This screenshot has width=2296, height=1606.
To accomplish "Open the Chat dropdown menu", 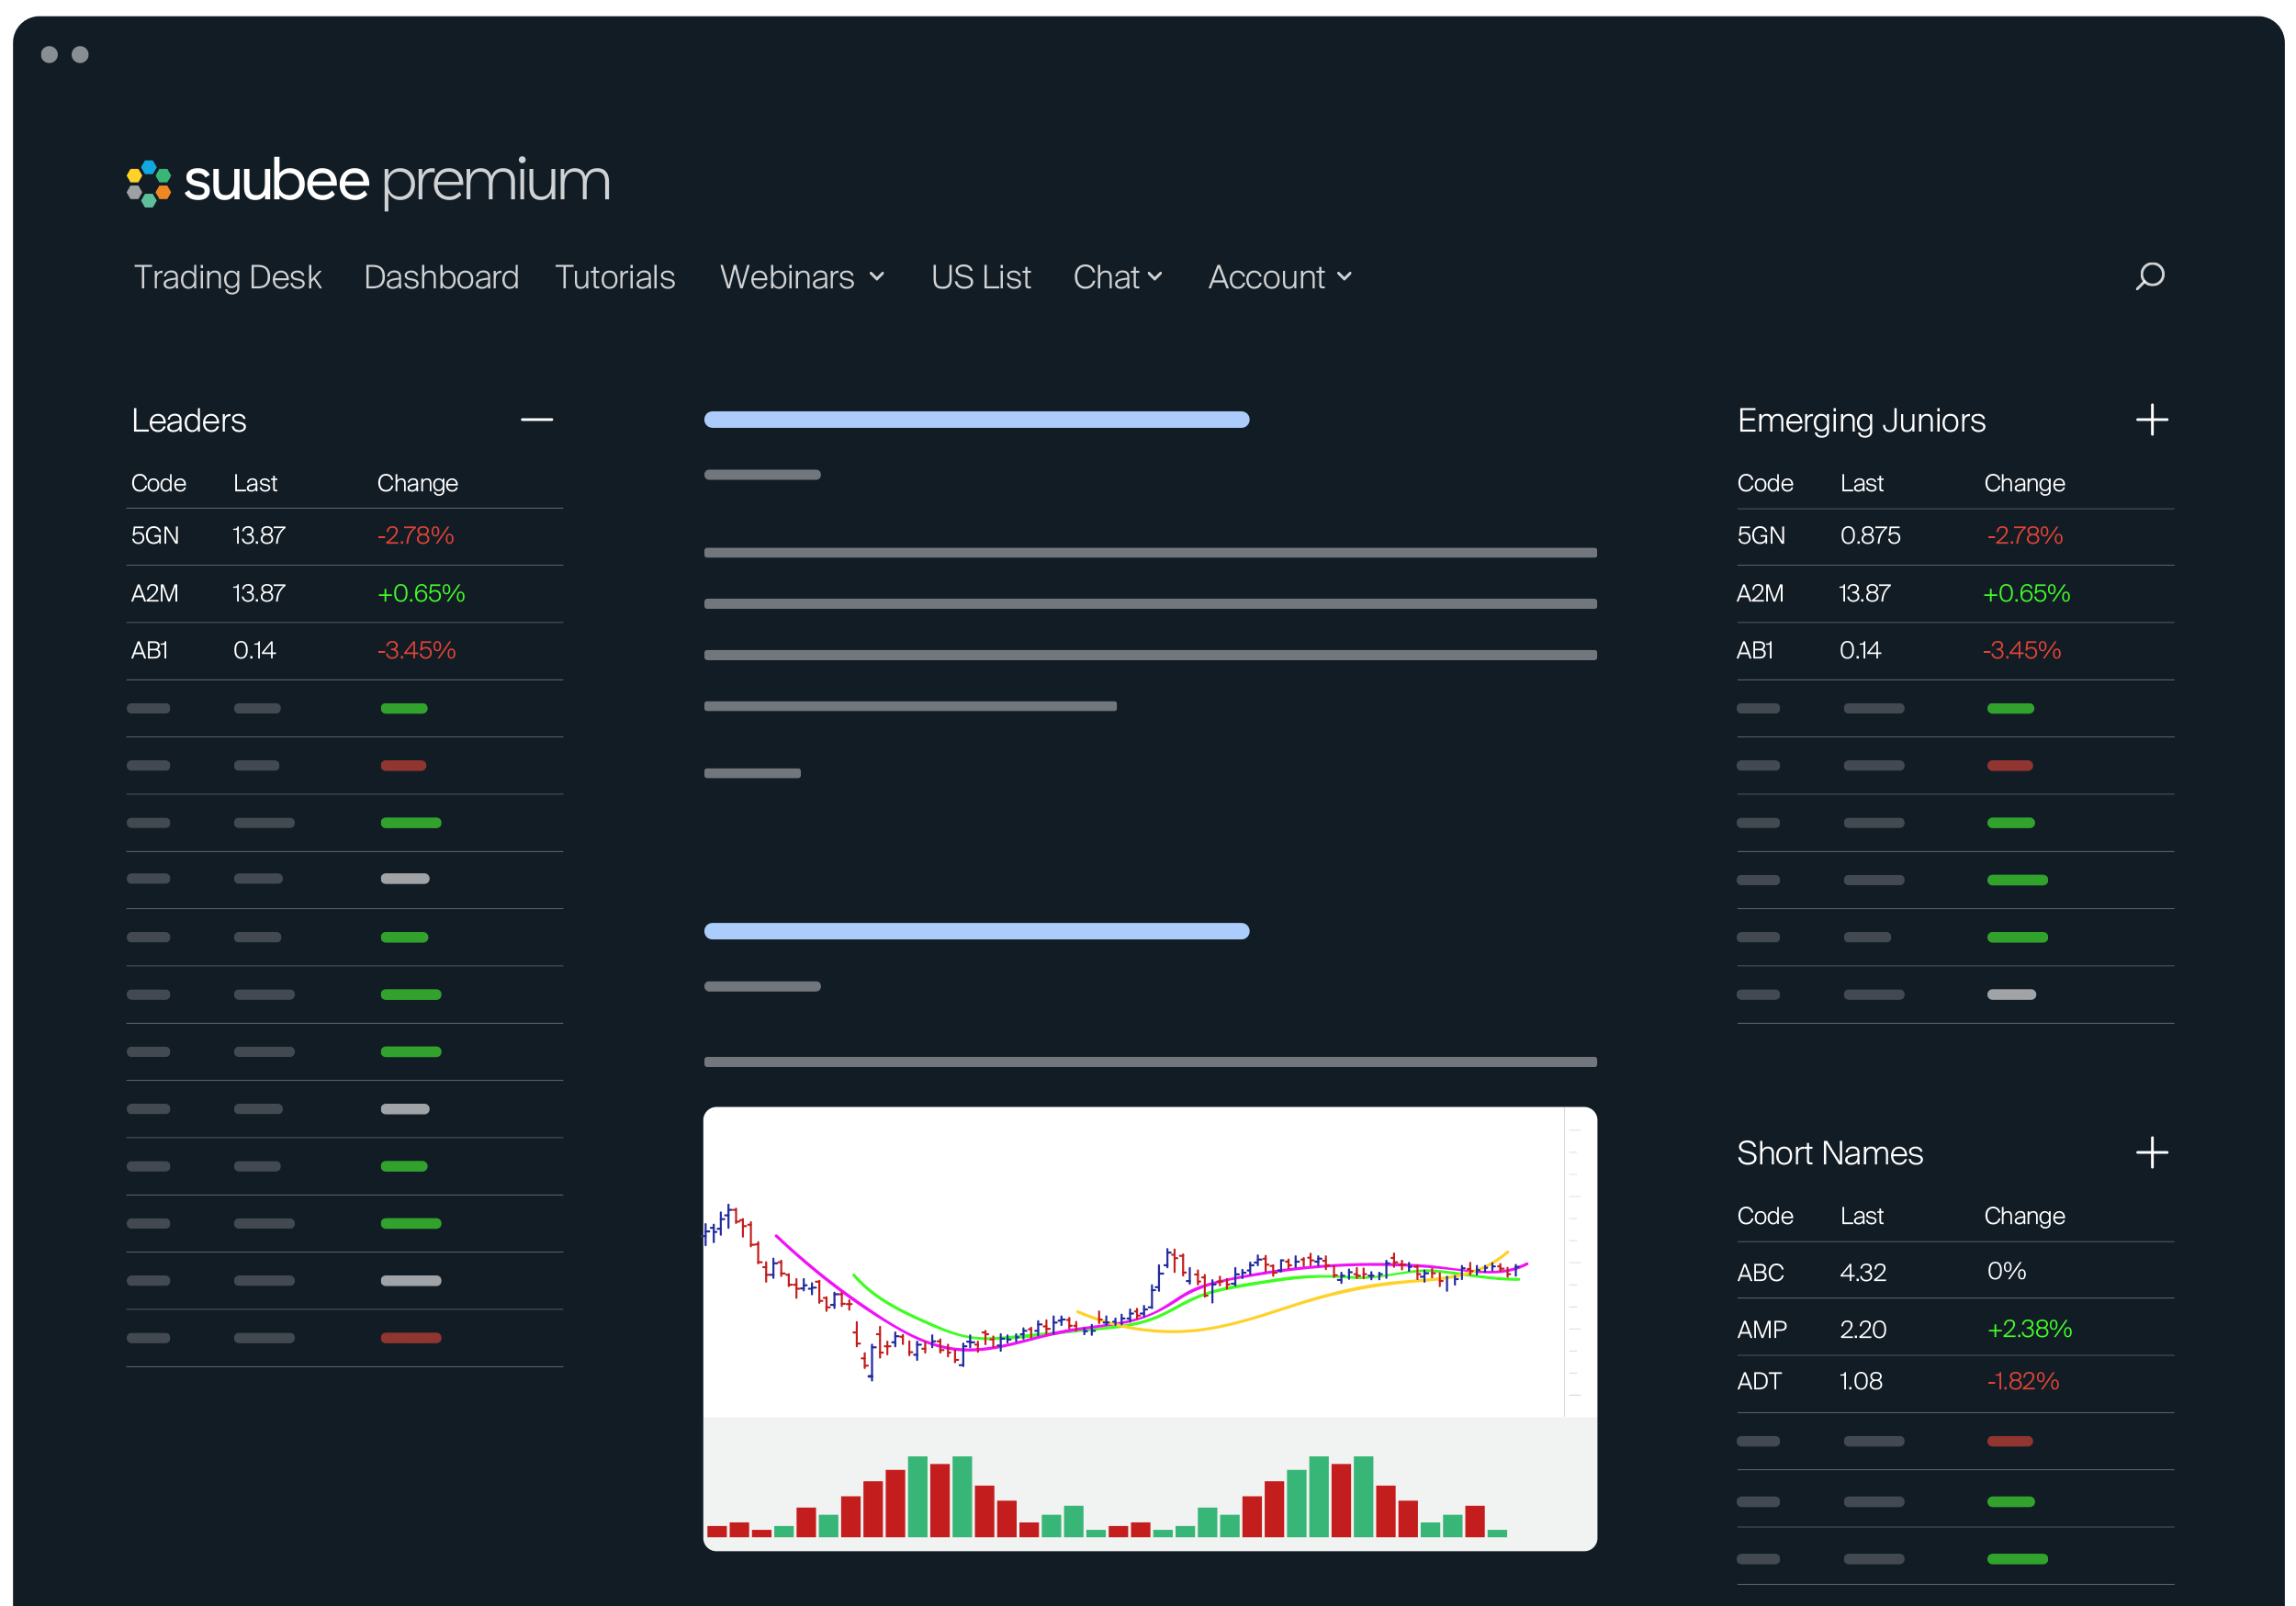I will (1117, 277).
